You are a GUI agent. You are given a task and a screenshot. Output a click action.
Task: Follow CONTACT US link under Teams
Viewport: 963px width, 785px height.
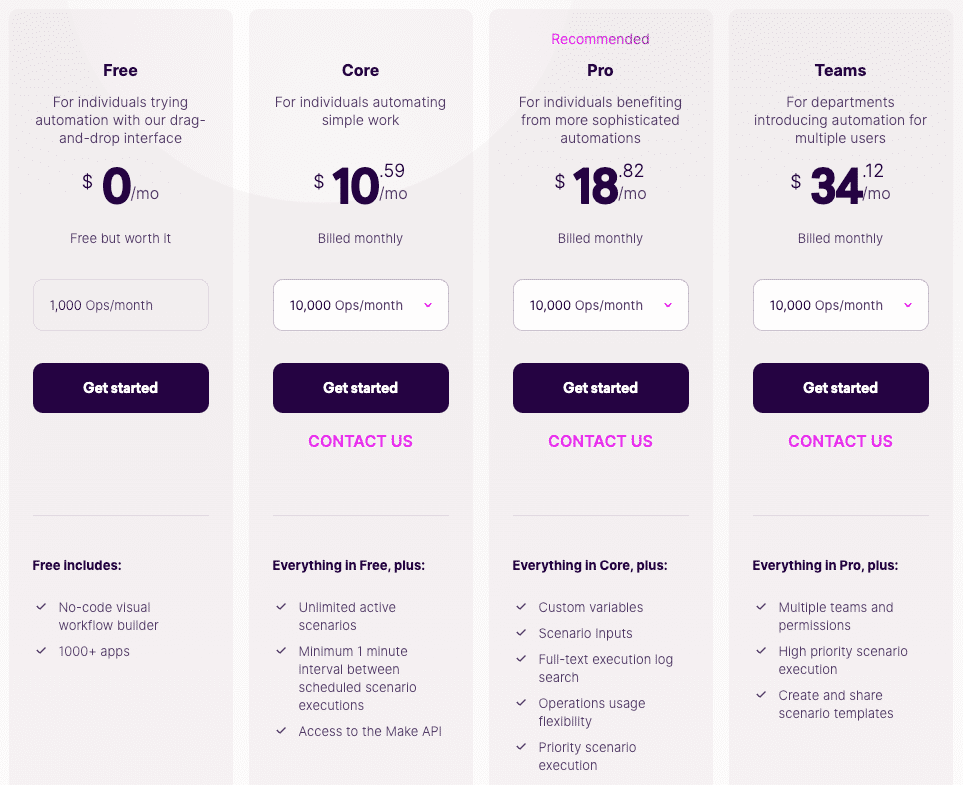click(840, 441)
